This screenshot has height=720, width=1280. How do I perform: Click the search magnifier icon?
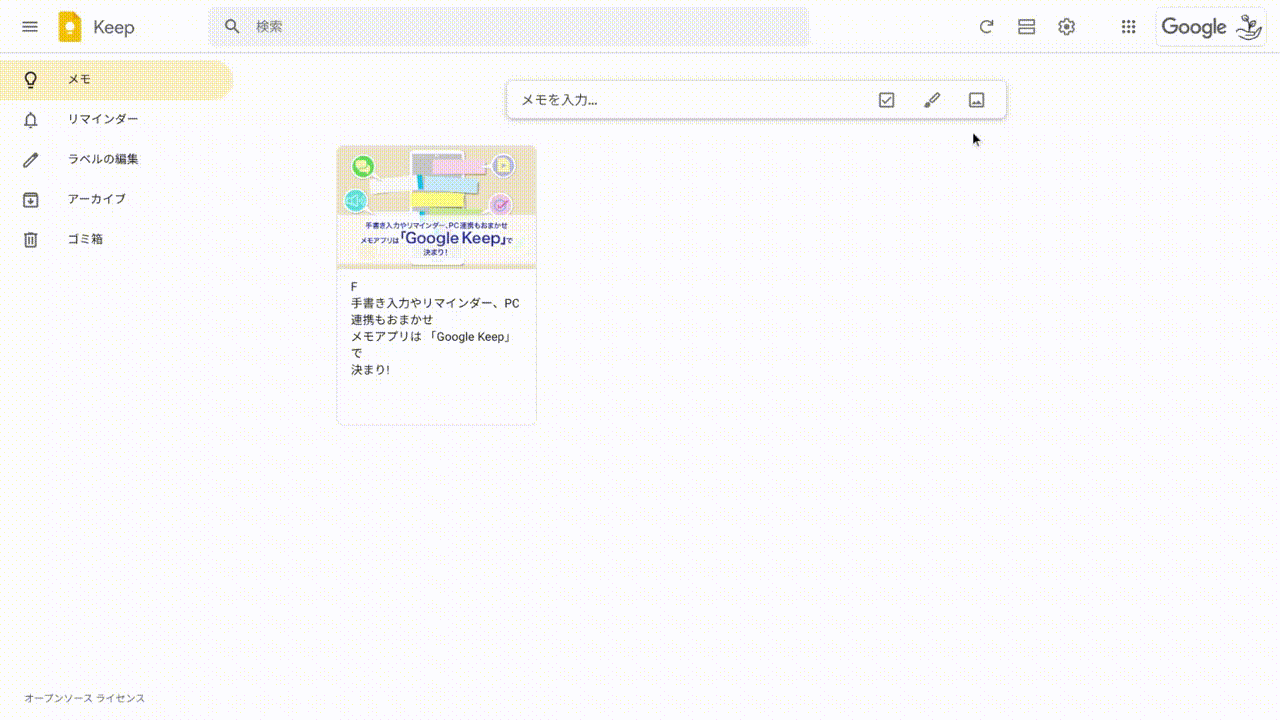click(232, 27)
